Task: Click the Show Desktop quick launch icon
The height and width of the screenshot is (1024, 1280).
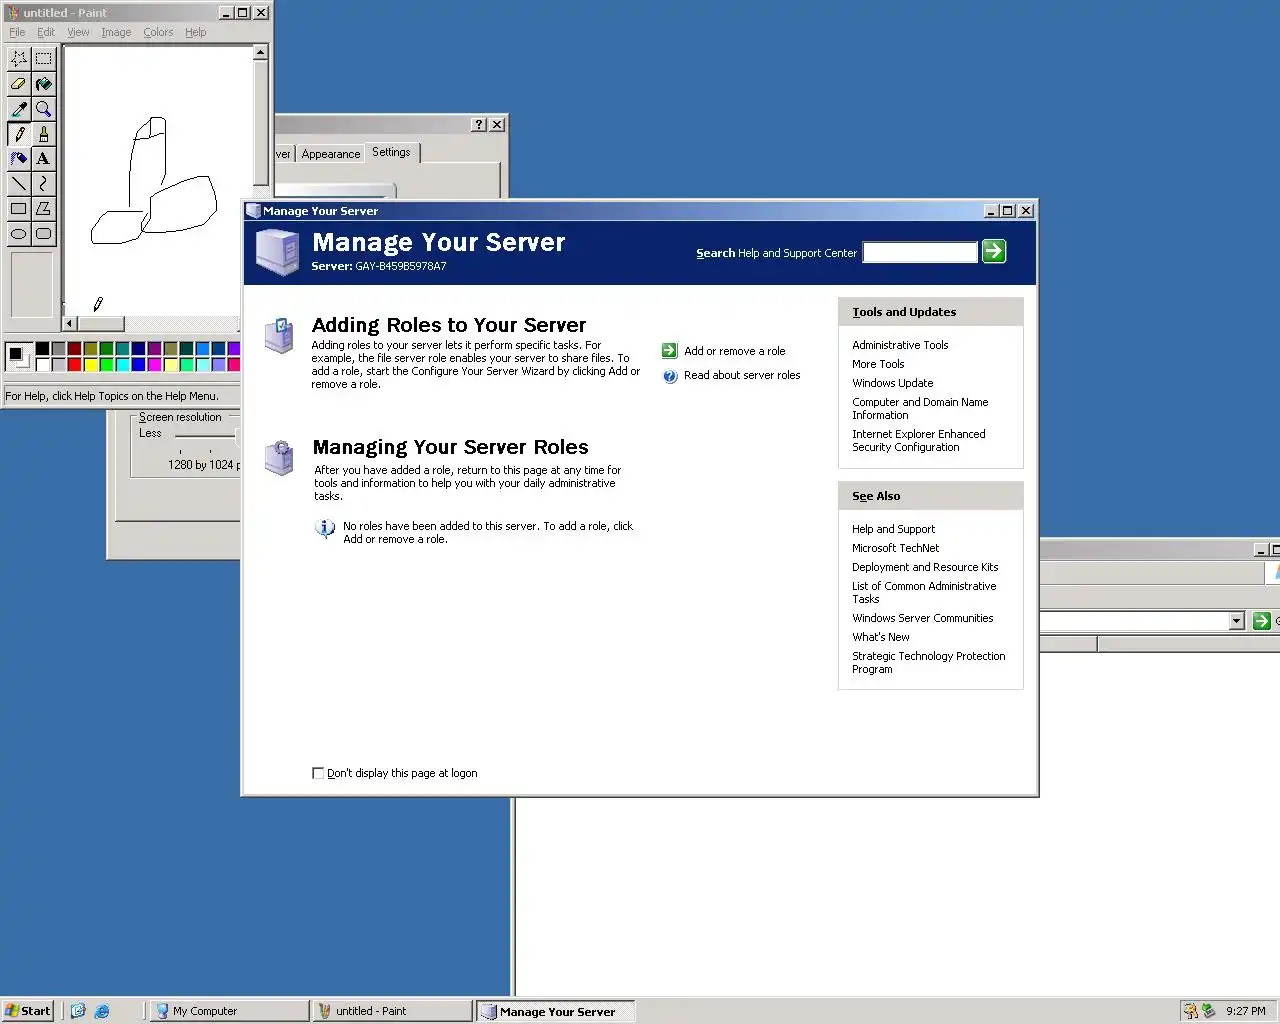Action: pyautogui.click(x=78, y=1011)
